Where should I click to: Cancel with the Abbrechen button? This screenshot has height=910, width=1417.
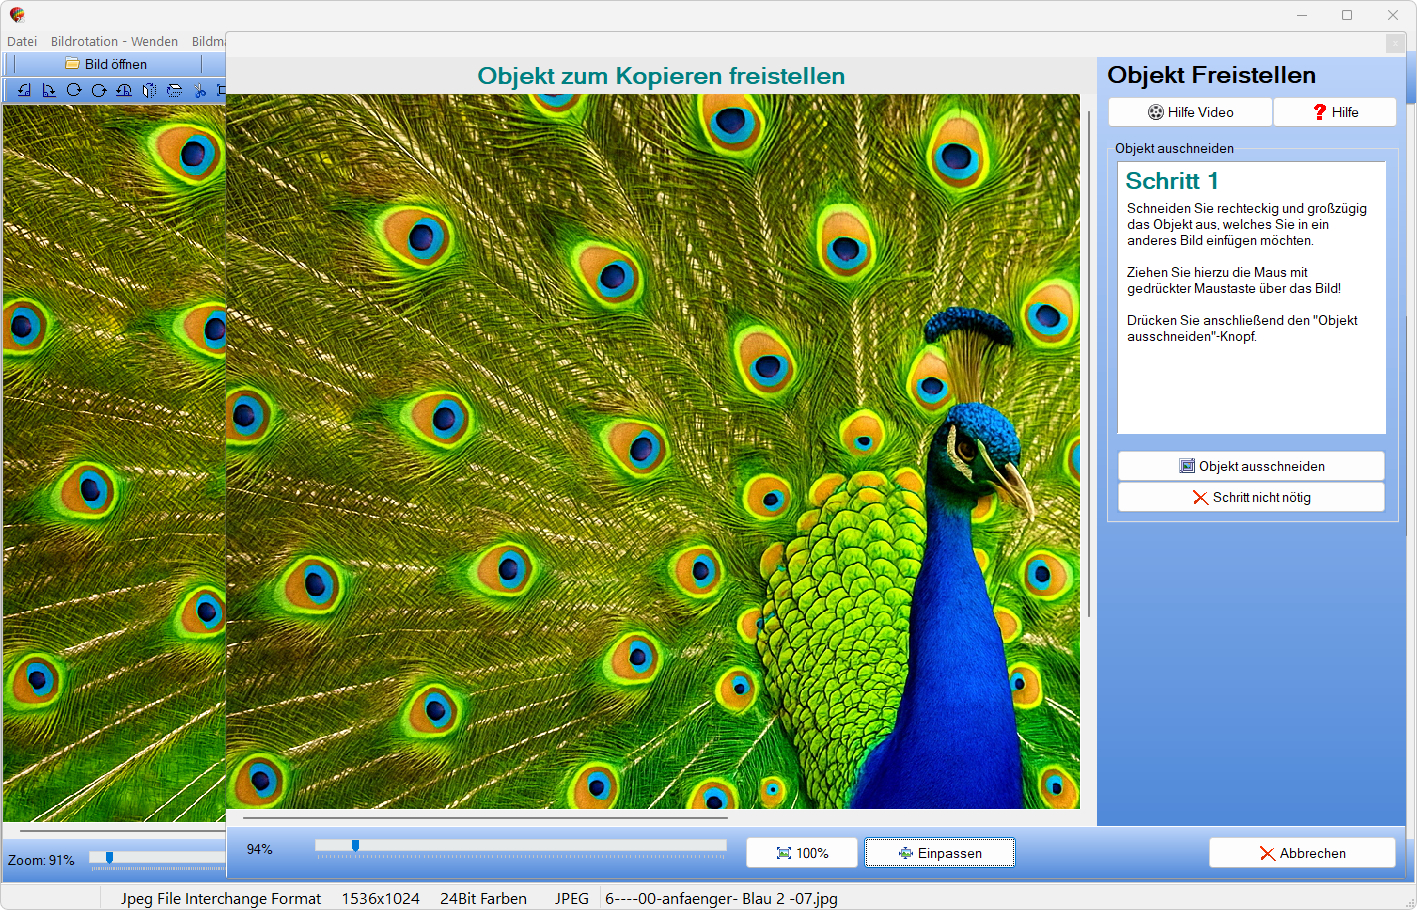coord(1302,853)
